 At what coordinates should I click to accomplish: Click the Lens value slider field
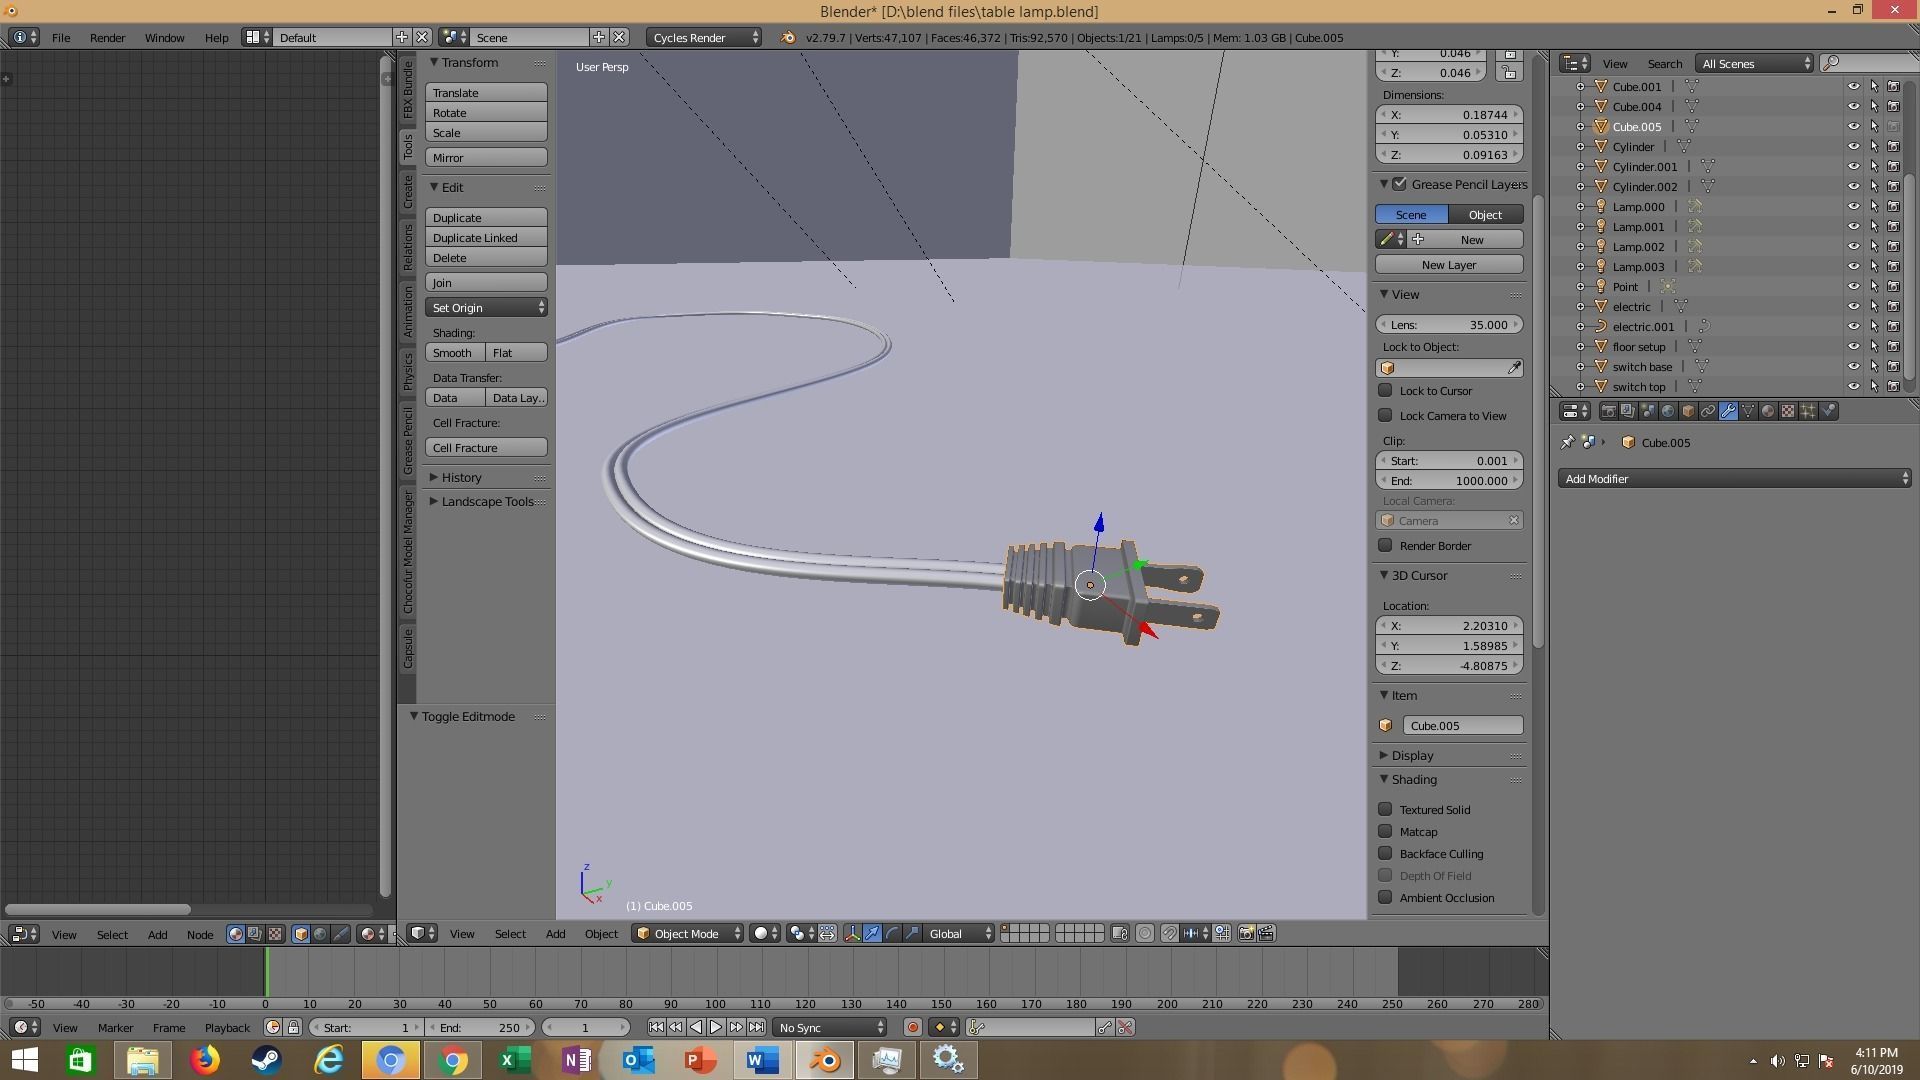click(1448, 325)
